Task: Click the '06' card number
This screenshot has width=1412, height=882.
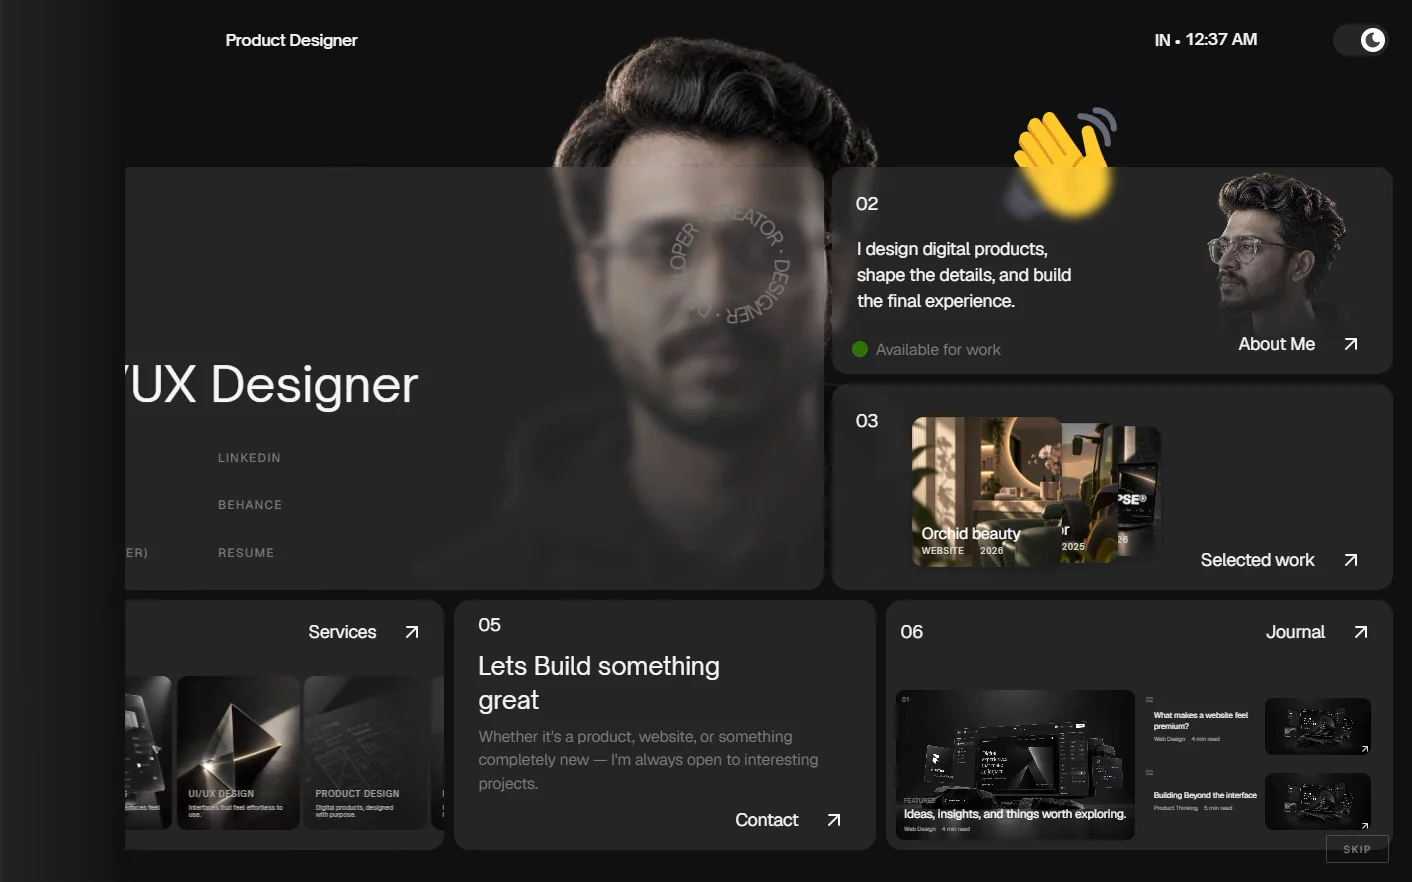Action: pyautogui.click(x=912, y=632)
